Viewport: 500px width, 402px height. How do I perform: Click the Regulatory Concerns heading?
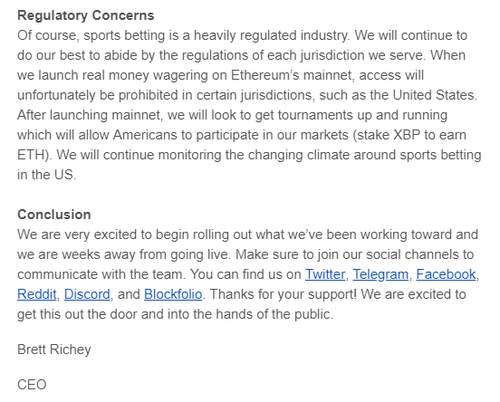[x=86, y=15]
